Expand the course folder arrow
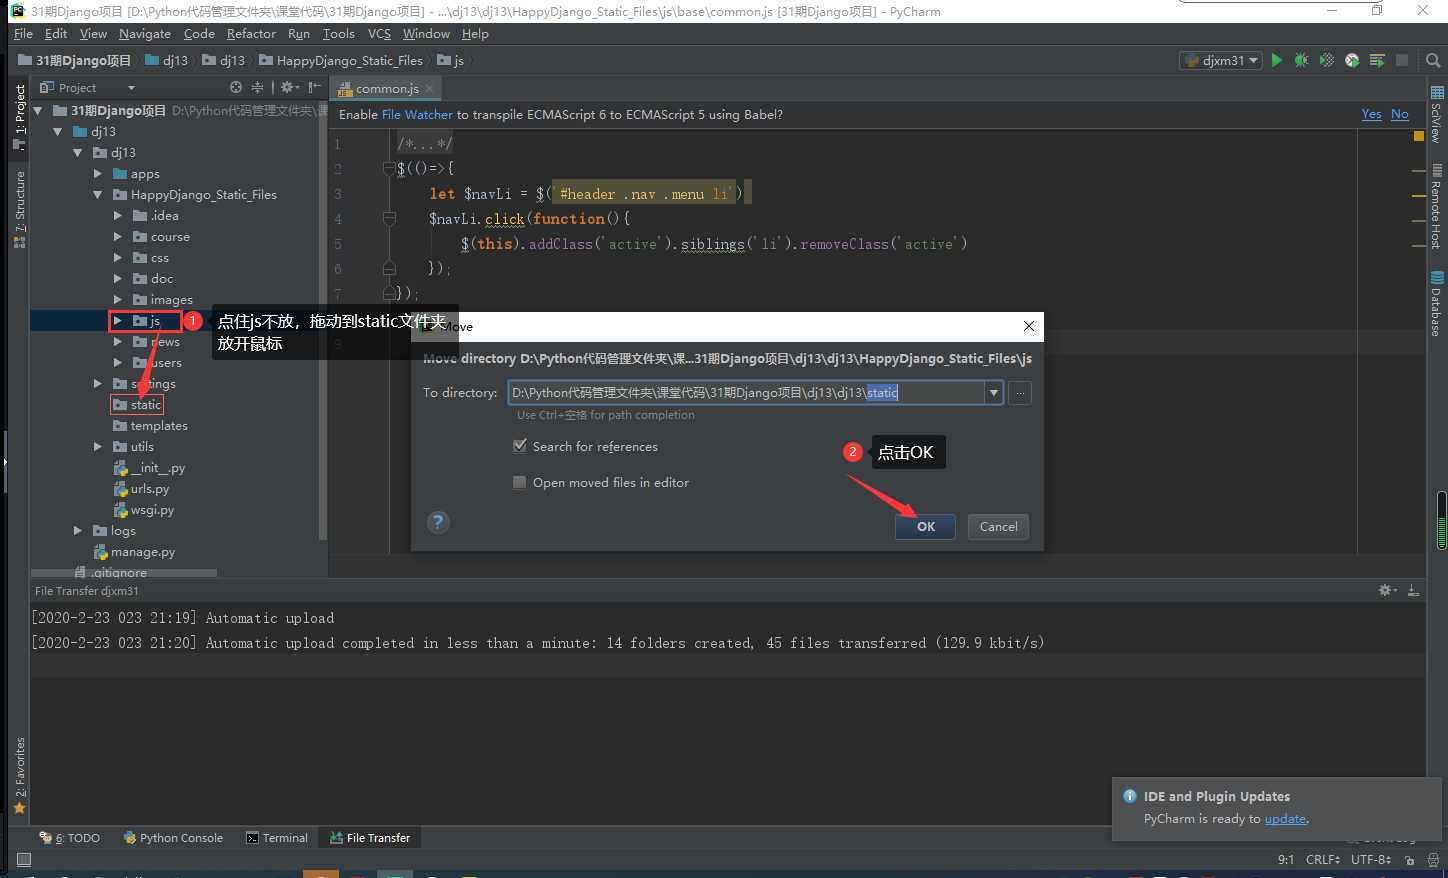Viewport: 1448px width, 878px height. [x=118, y=236]
